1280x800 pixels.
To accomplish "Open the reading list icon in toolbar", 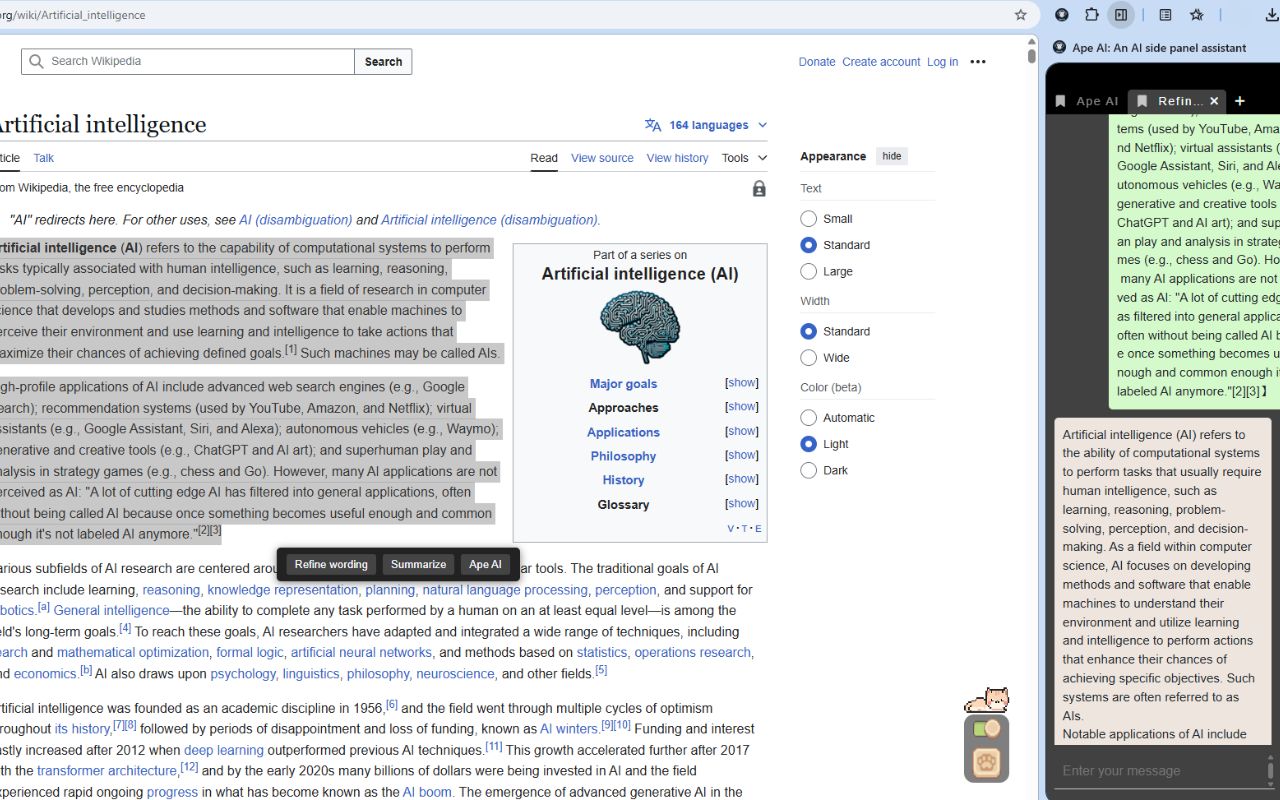I will [x=1165, y=15].
